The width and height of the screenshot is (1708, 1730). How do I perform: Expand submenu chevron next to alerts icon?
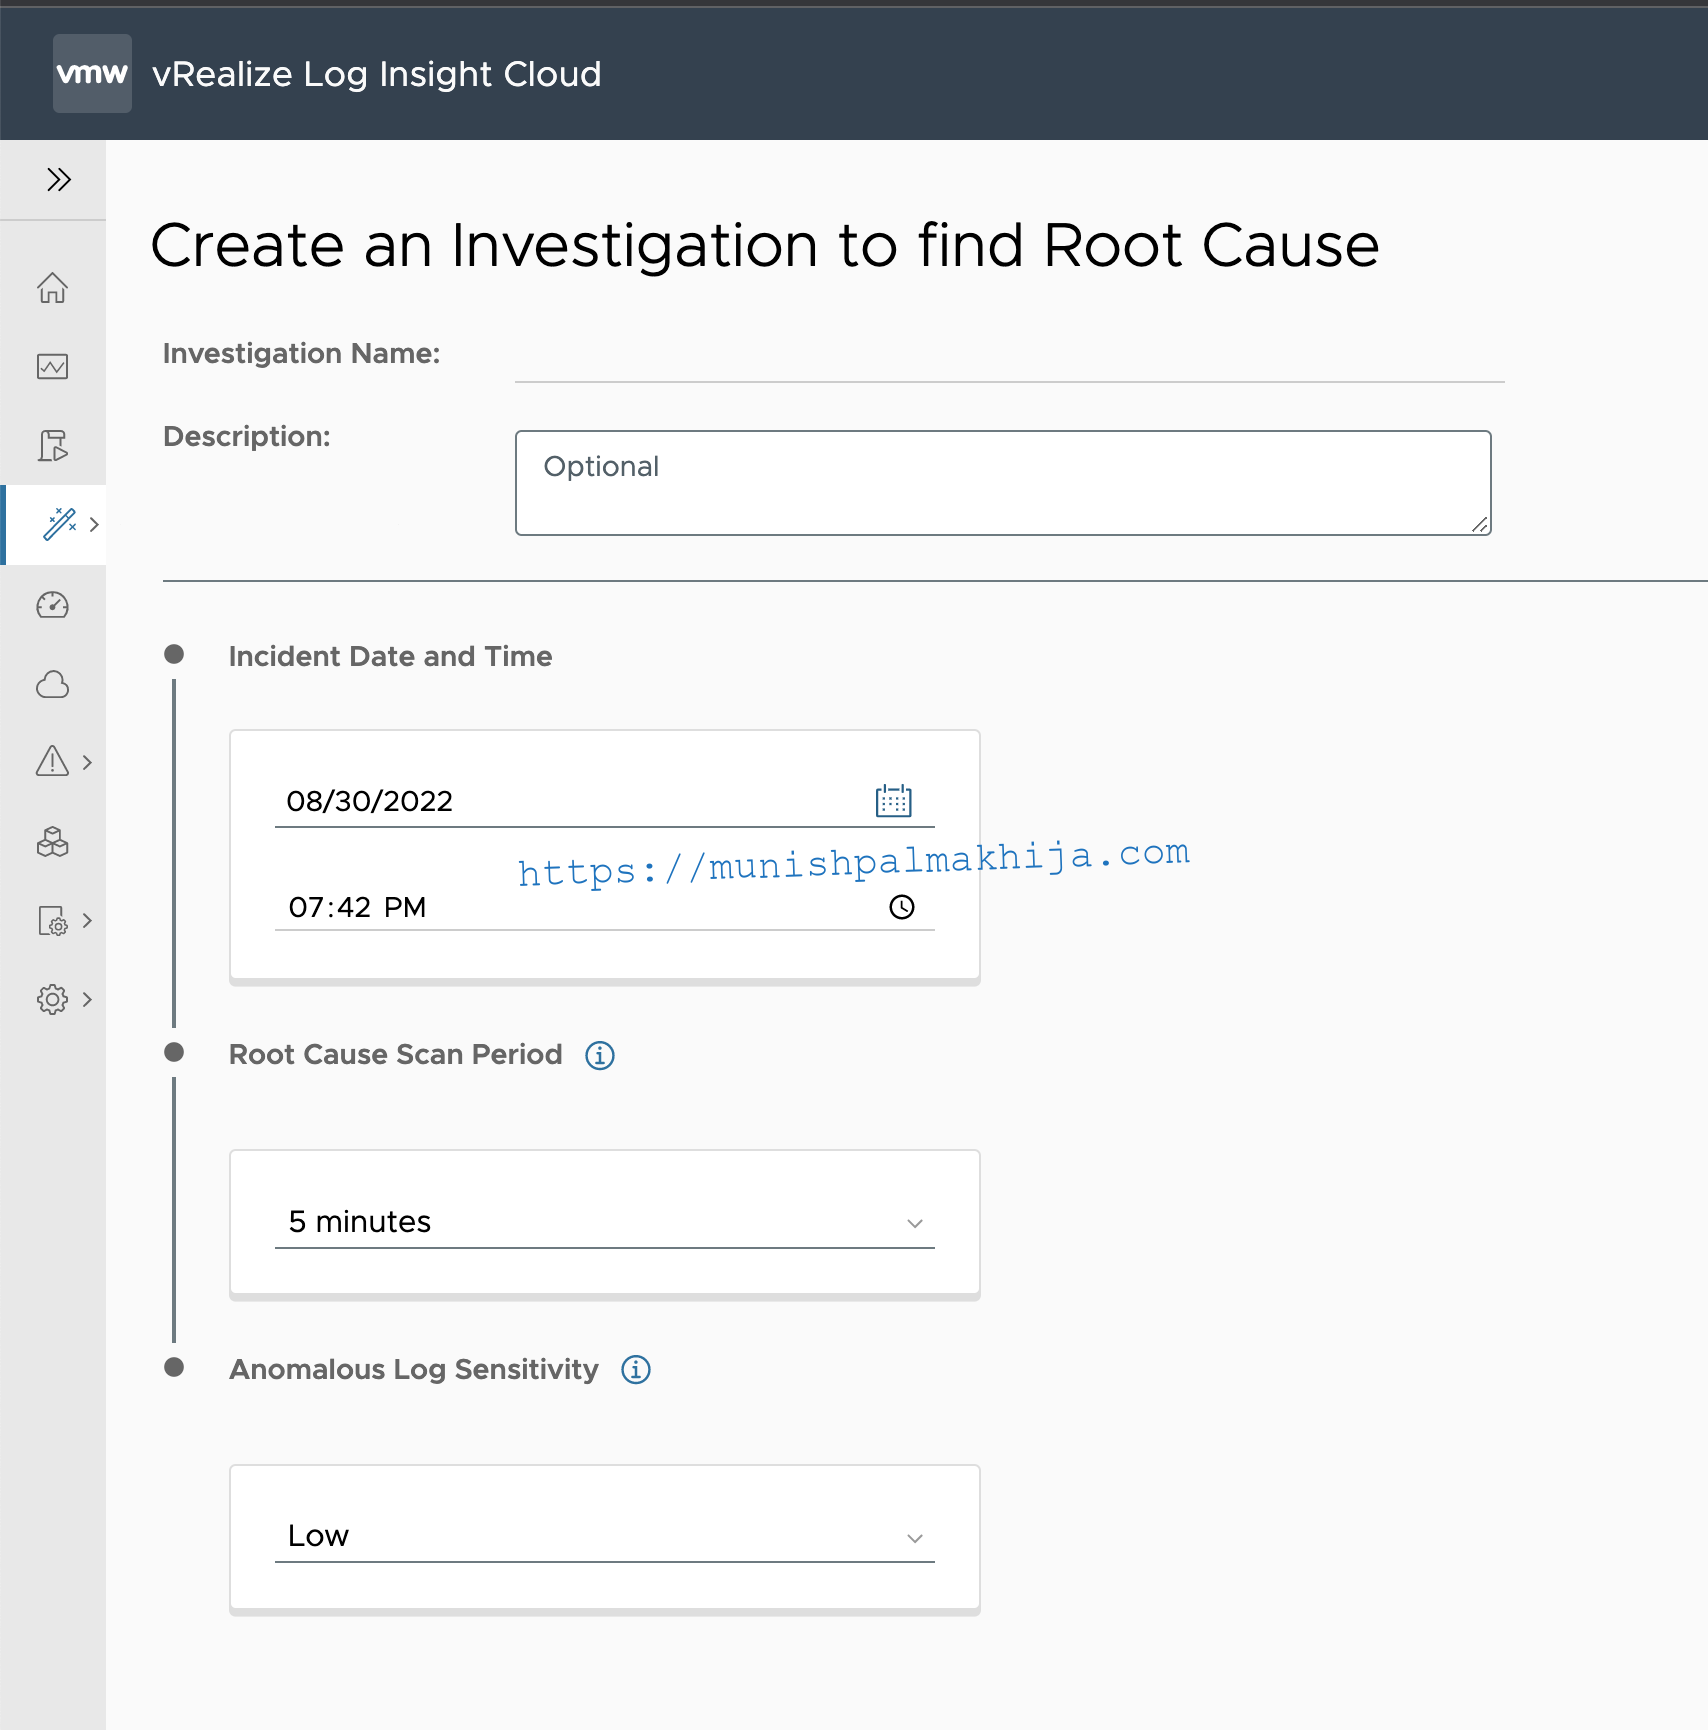click(x=88, y=762)
